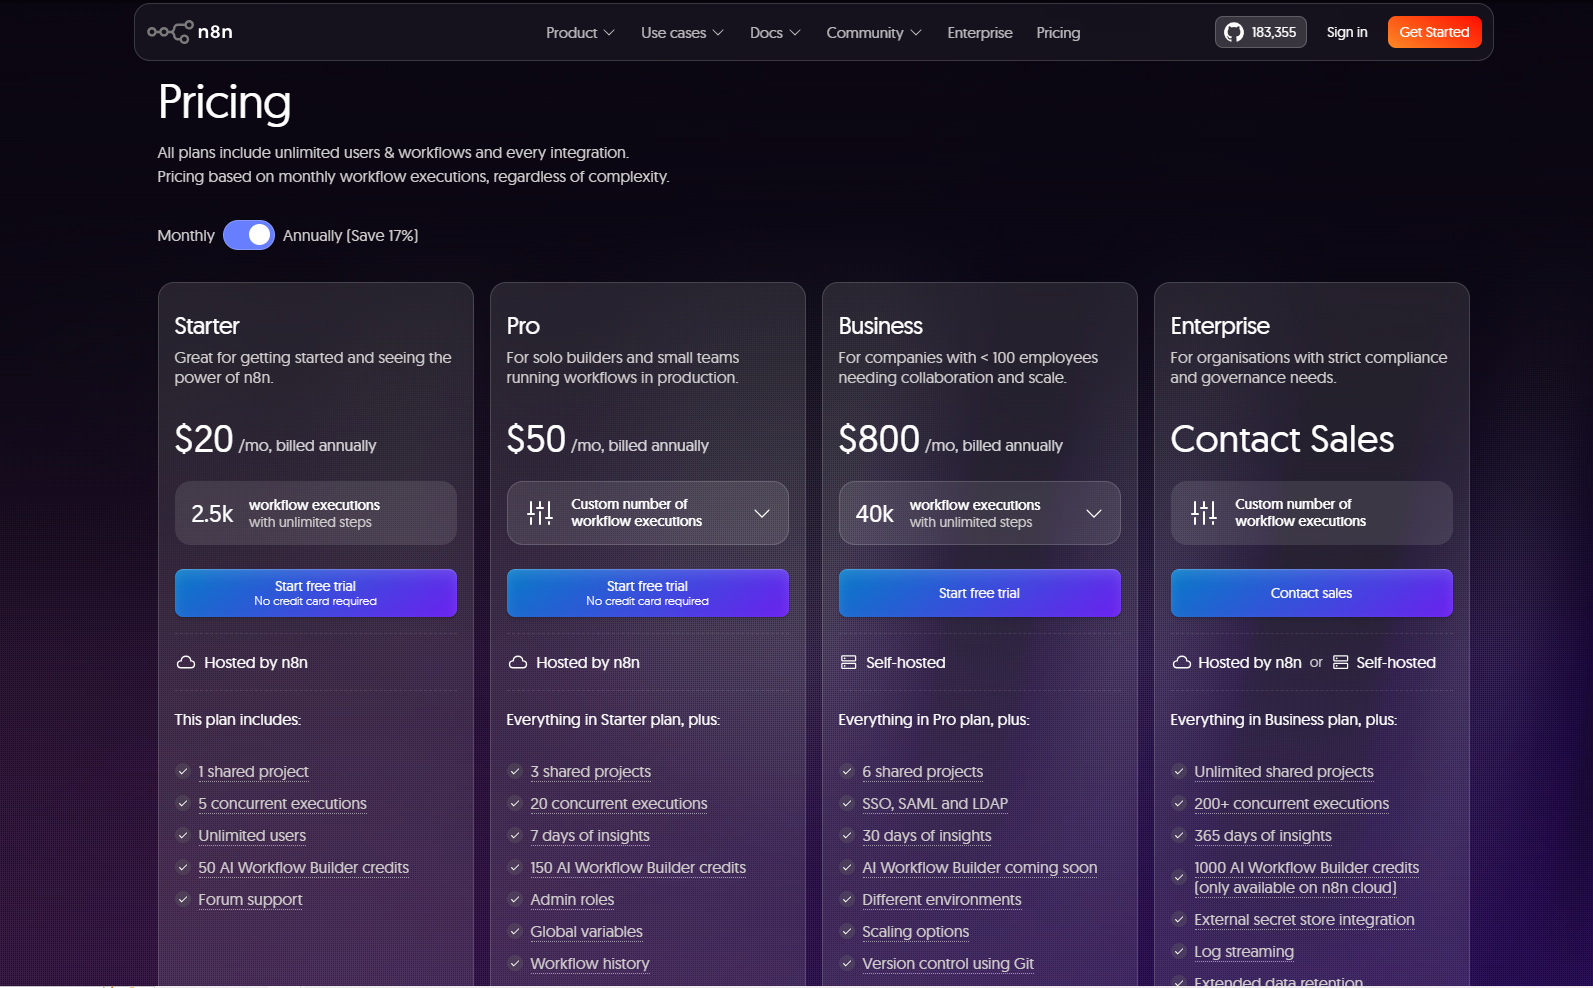Open the 150 AI Workflow Builder credits link

tap(638, 867)
